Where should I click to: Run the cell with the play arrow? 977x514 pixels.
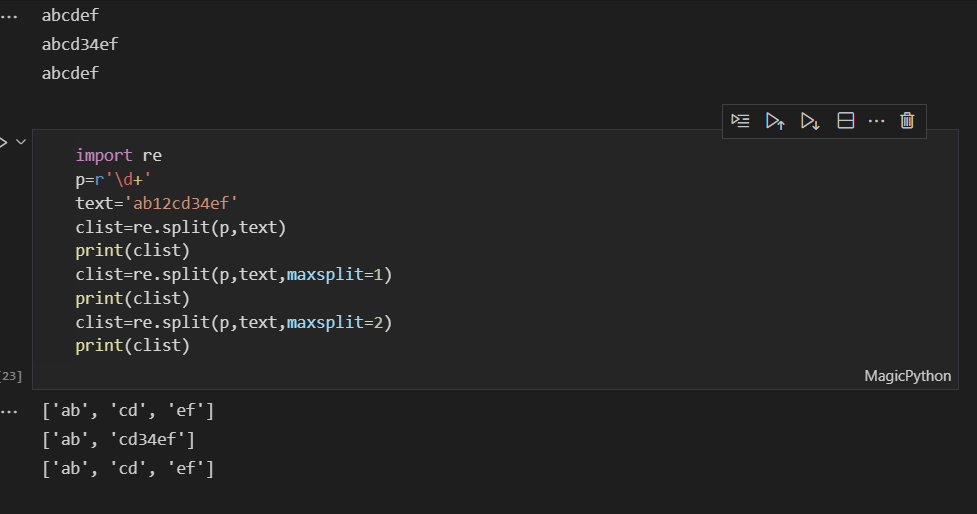coord(3,143)
